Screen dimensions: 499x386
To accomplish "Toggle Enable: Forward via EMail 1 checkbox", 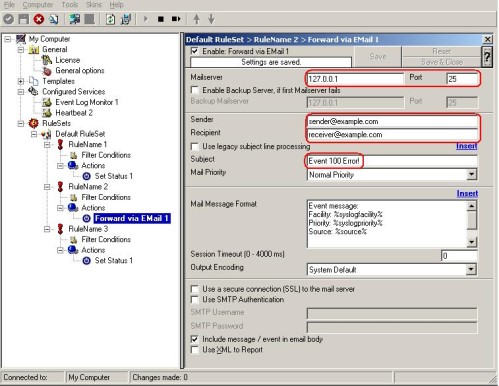I will tap(194, 51).
